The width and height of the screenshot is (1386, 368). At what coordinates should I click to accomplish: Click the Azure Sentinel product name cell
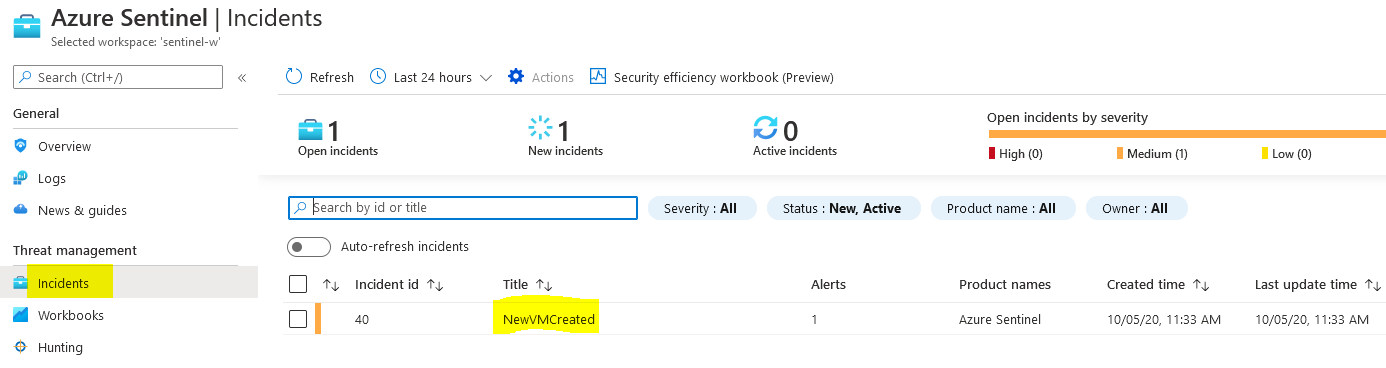(1001, 319)
